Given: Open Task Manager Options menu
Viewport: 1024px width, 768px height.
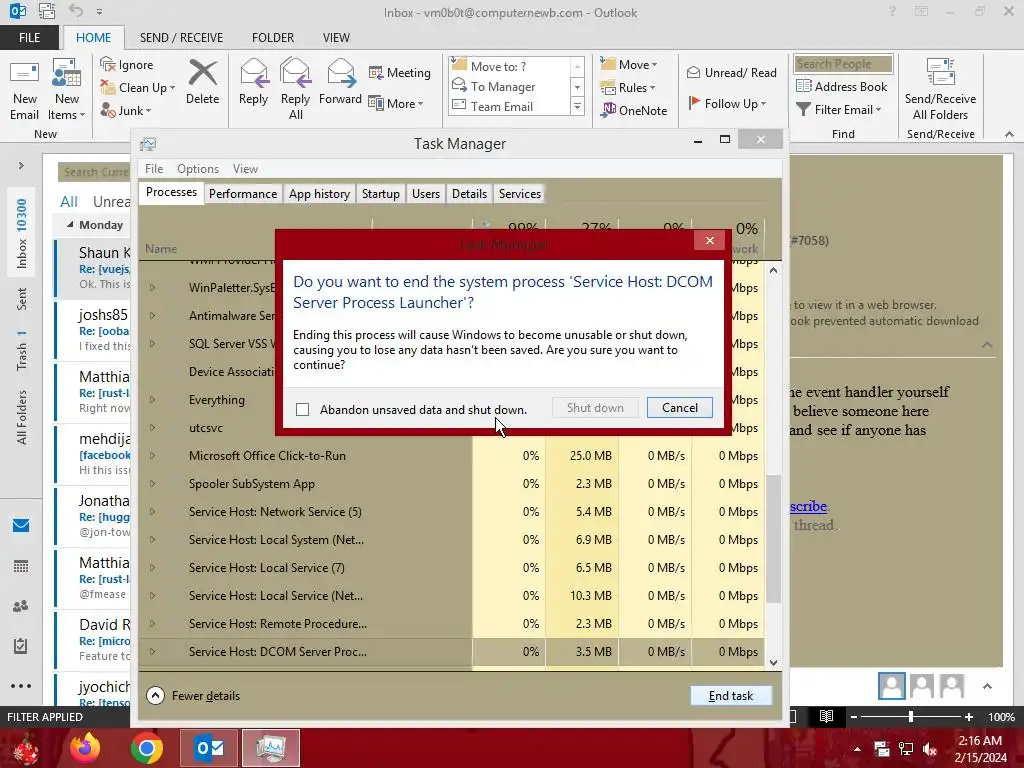Looking at the screenshot, I should (198, 168).
